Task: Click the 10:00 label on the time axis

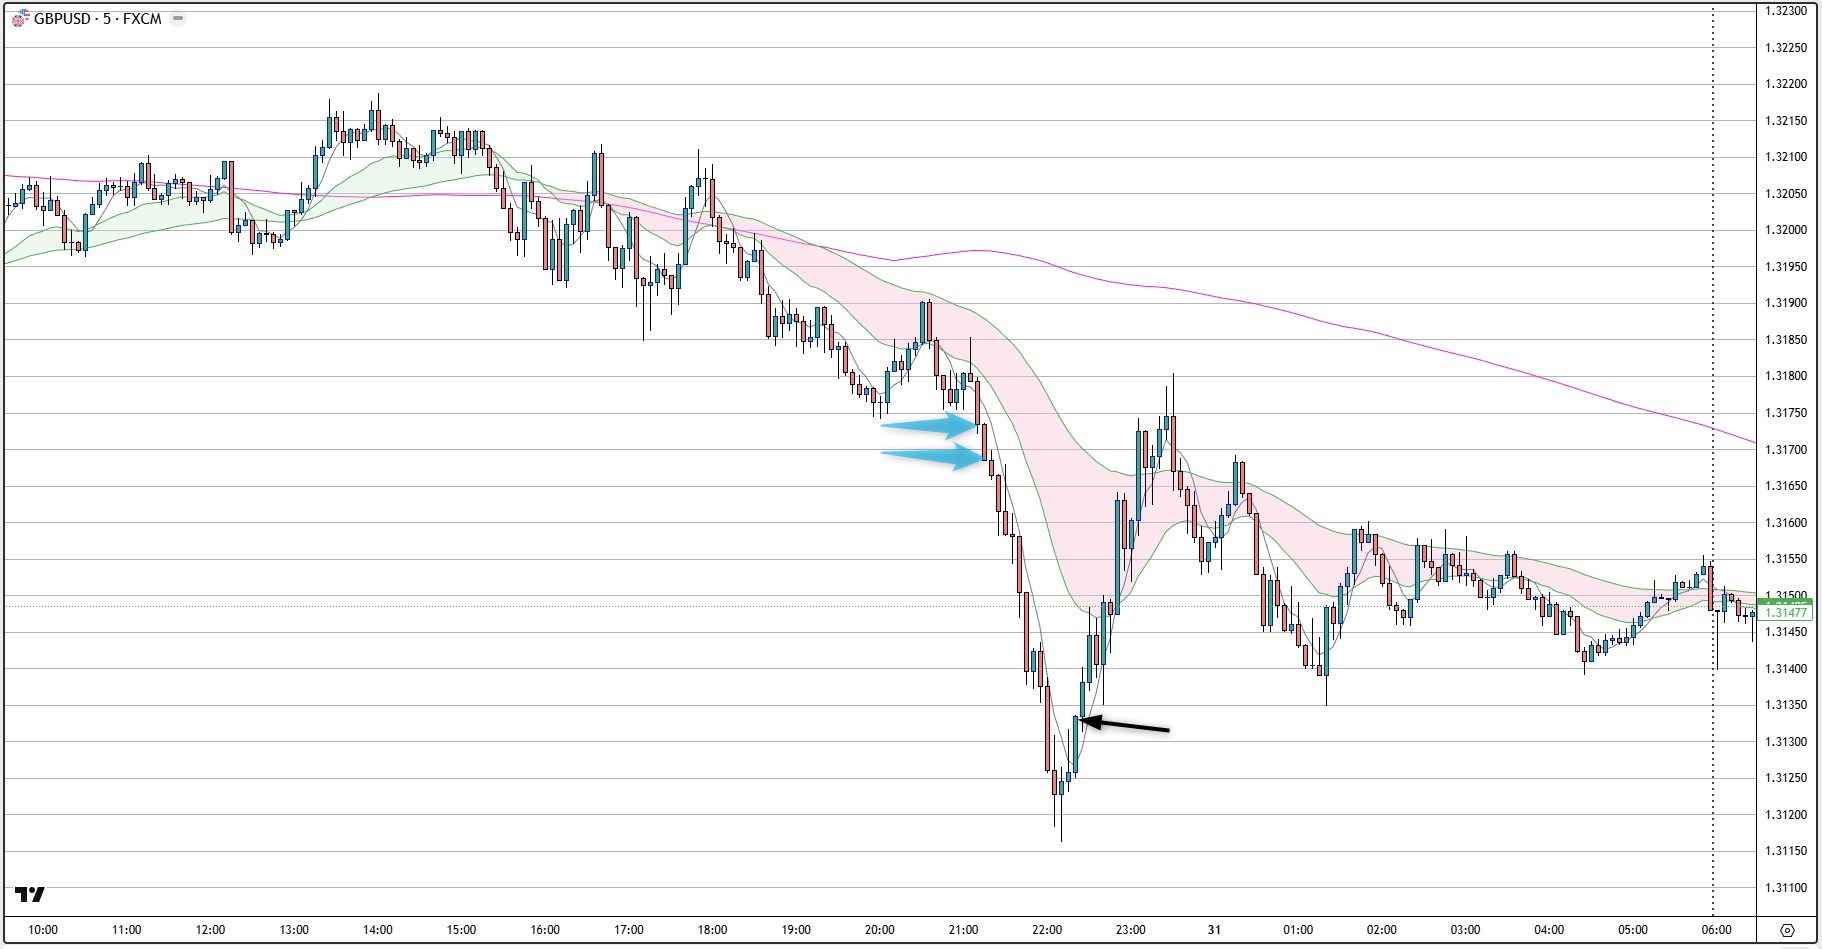Action: coord(43,930)
